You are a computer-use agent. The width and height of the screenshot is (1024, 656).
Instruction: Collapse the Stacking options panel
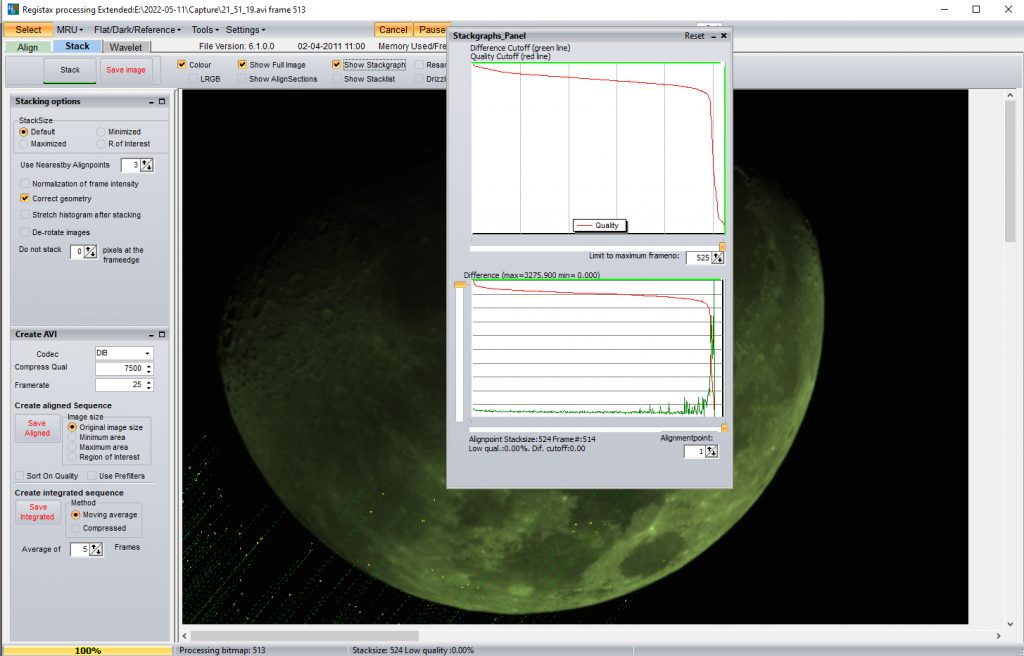pos(150,102)
